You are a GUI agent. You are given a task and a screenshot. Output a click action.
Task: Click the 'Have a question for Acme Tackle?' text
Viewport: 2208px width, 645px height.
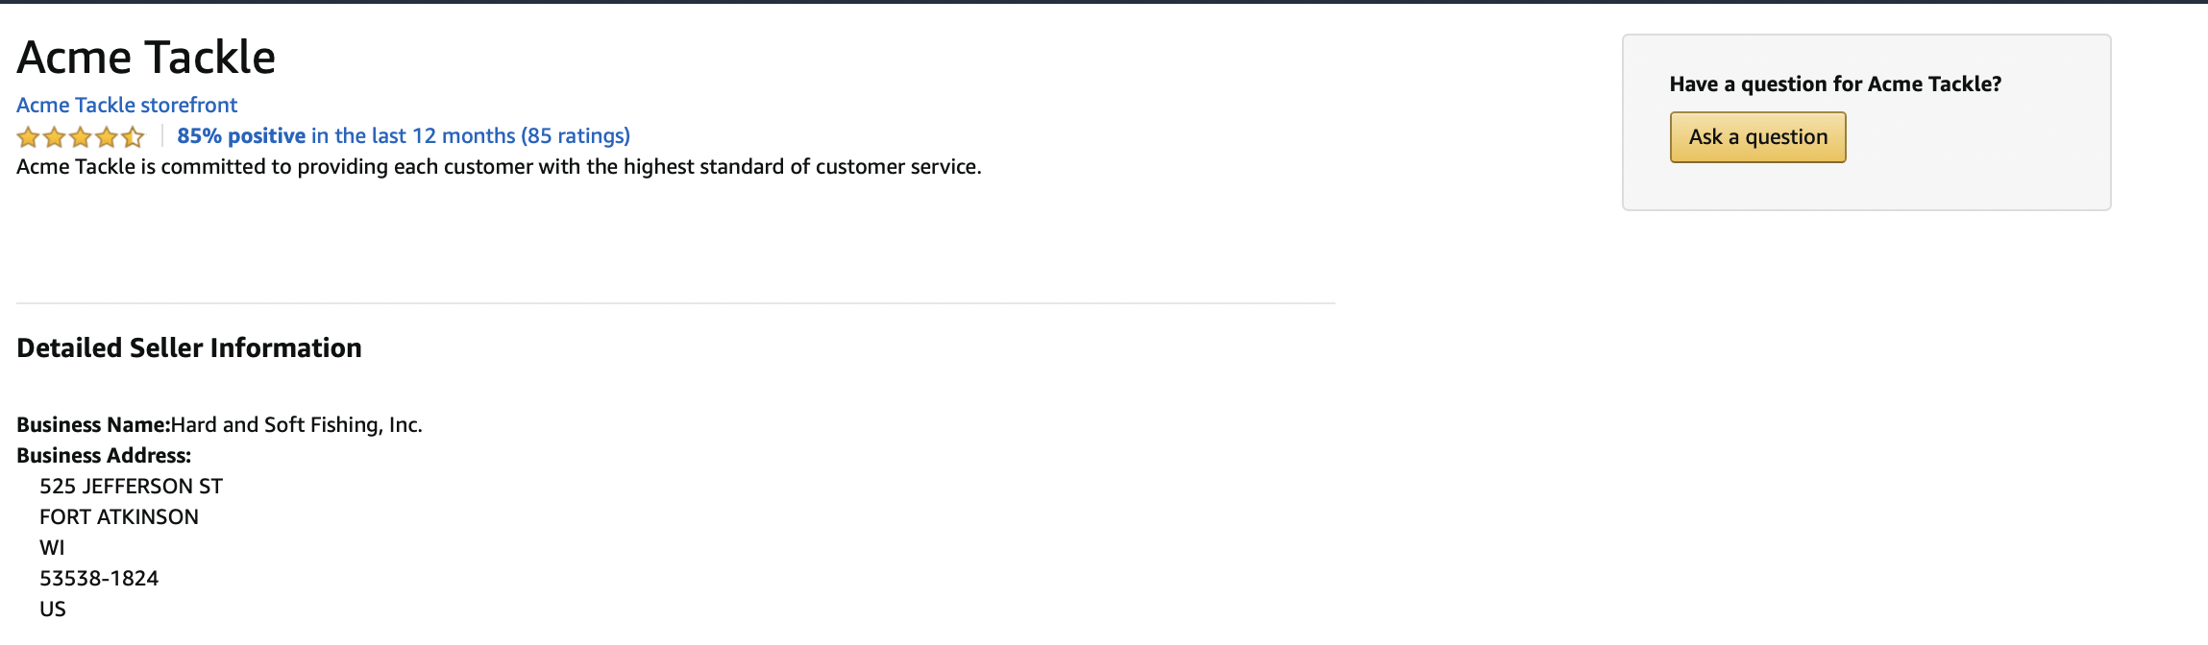tap(1835, 84)
